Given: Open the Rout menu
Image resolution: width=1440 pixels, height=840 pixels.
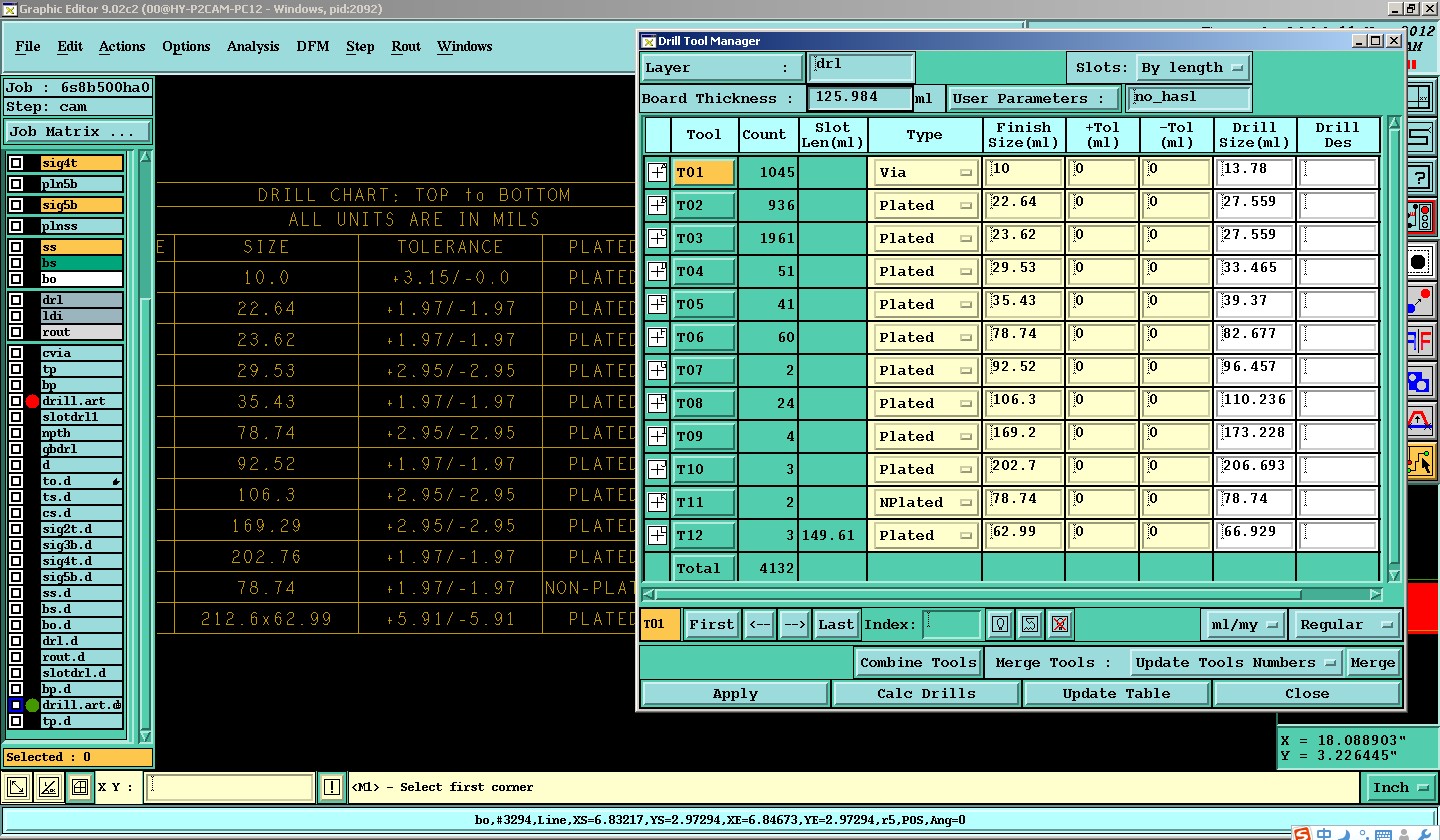Looking at the screenshot, I should (406, 46).
